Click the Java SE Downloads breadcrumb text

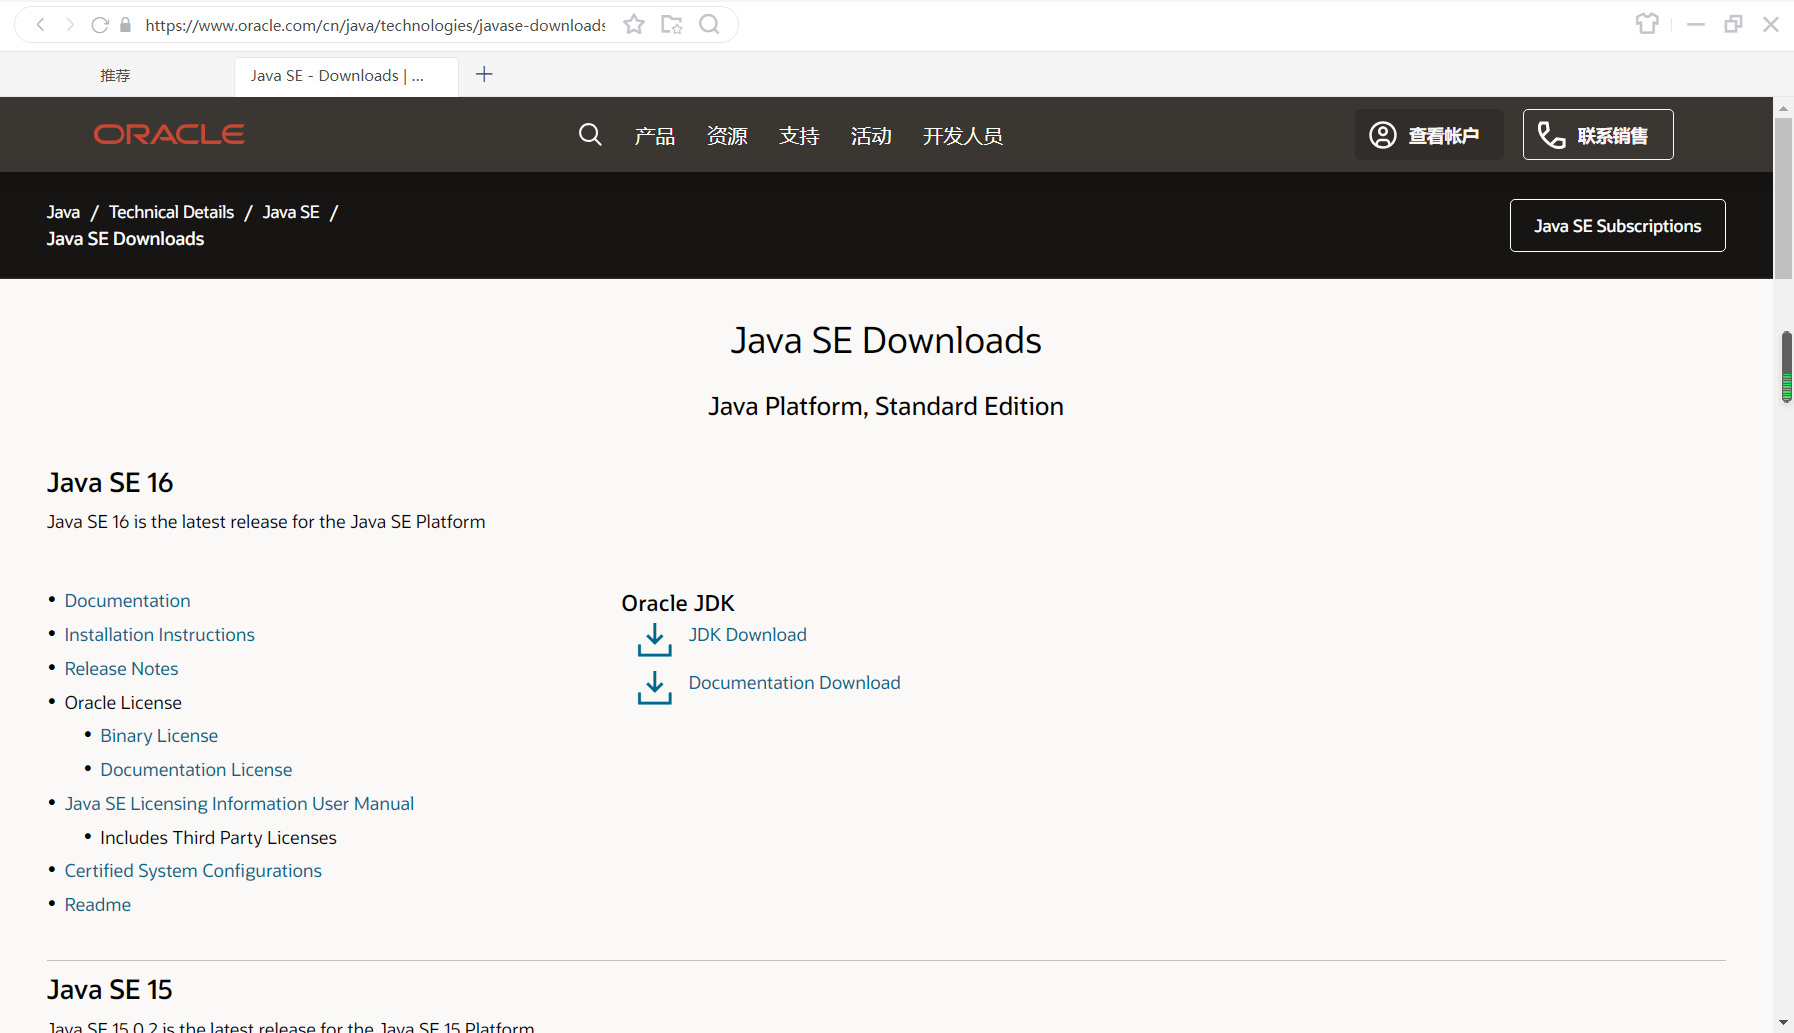coord(125,239)
